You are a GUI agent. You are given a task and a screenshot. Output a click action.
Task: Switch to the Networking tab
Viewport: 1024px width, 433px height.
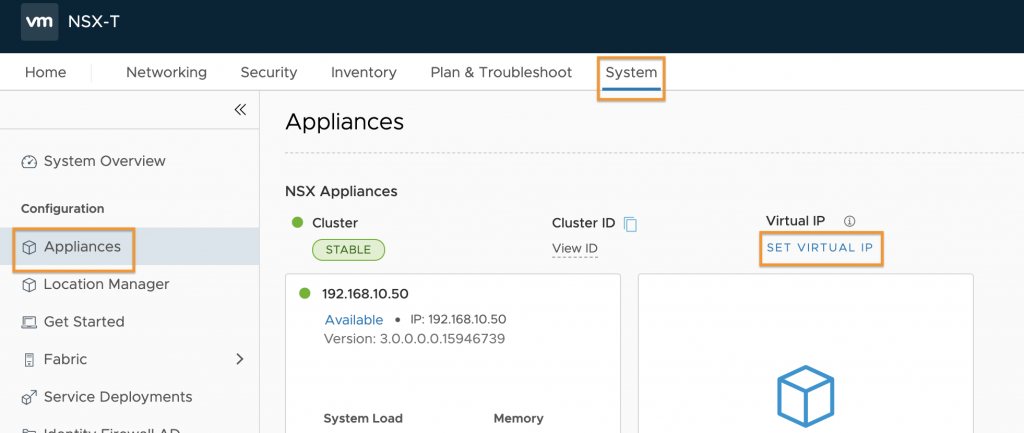coord(167,72)
